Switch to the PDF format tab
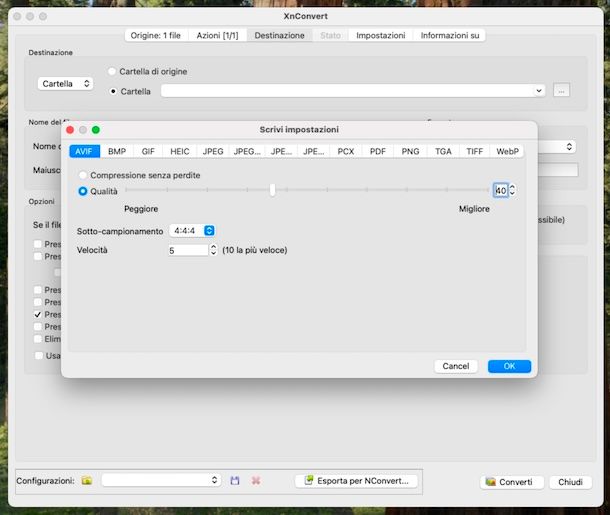Screen dimensions: 610x515 point(377,151)
